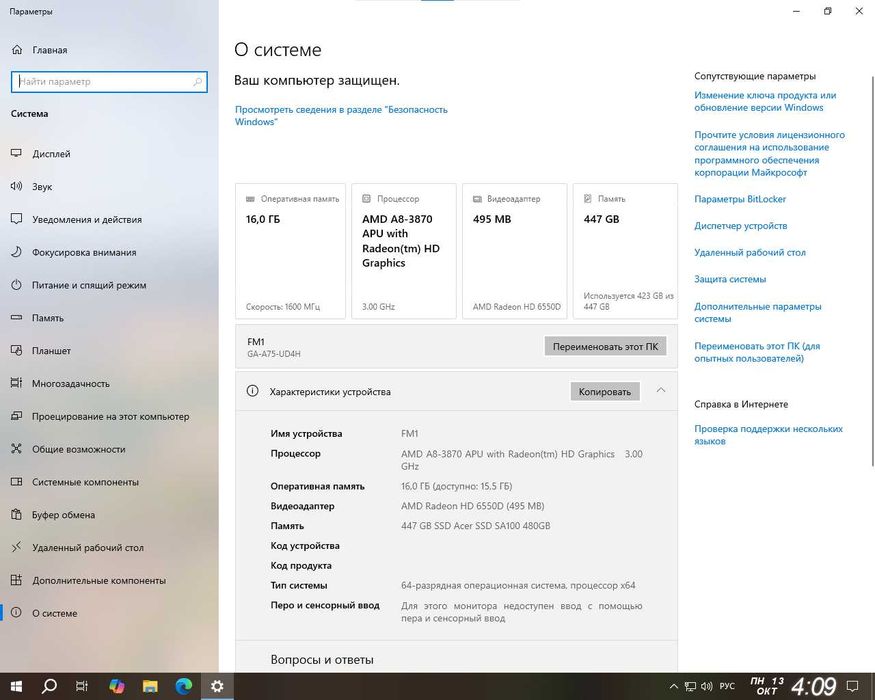Open Диспетчер устройств link
The image size is (875, 700).
741,226
